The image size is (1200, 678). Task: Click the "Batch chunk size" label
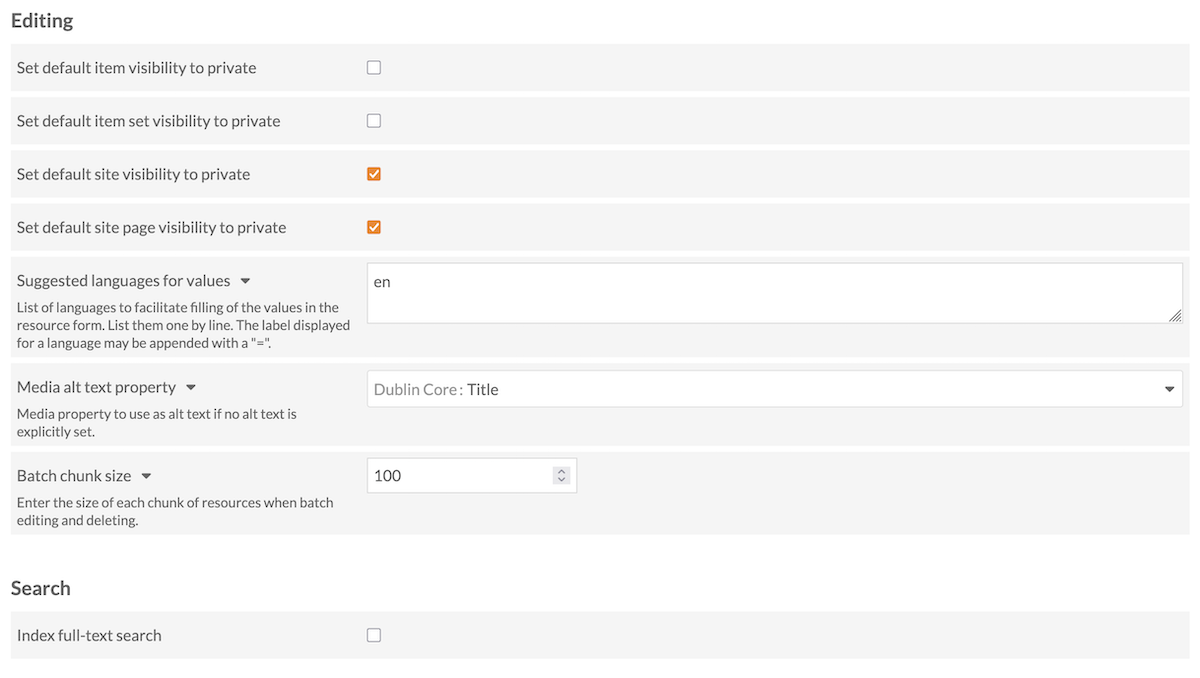(x=75, y=475)
